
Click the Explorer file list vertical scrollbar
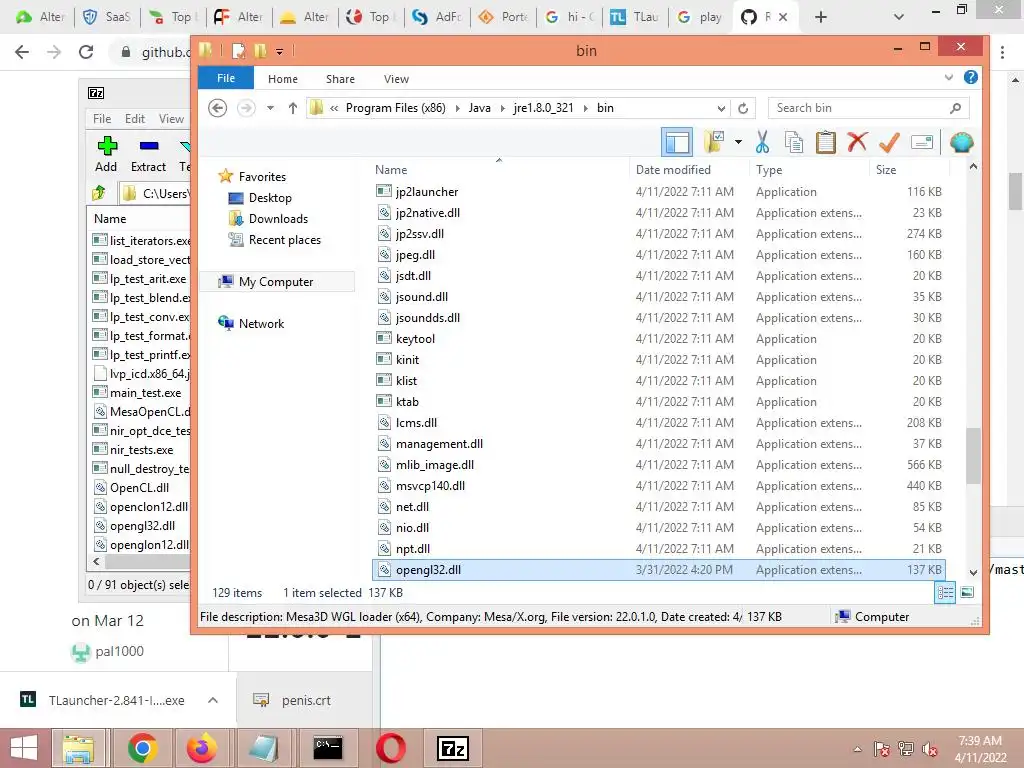coord(973,455)
